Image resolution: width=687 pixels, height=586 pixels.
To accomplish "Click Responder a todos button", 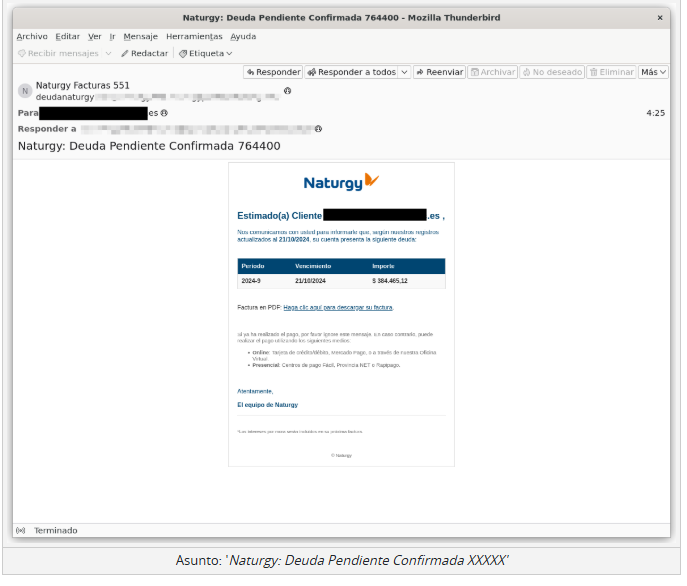I will click(353, 72).
